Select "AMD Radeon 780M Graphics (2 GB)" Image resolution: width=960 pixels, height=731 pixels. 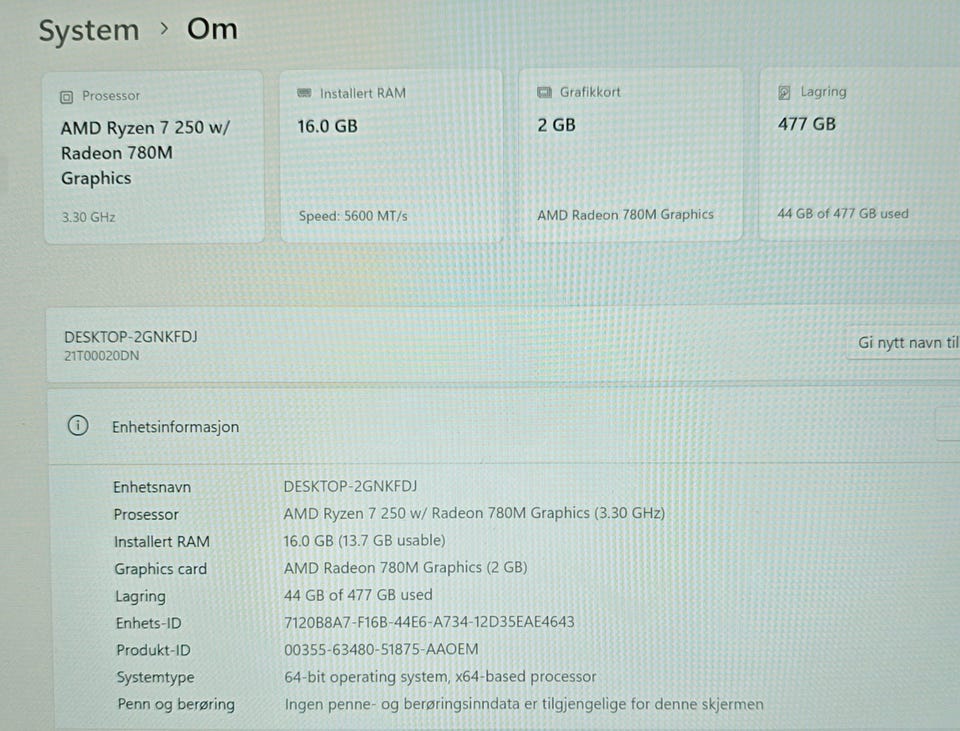[x=406, y=568]
